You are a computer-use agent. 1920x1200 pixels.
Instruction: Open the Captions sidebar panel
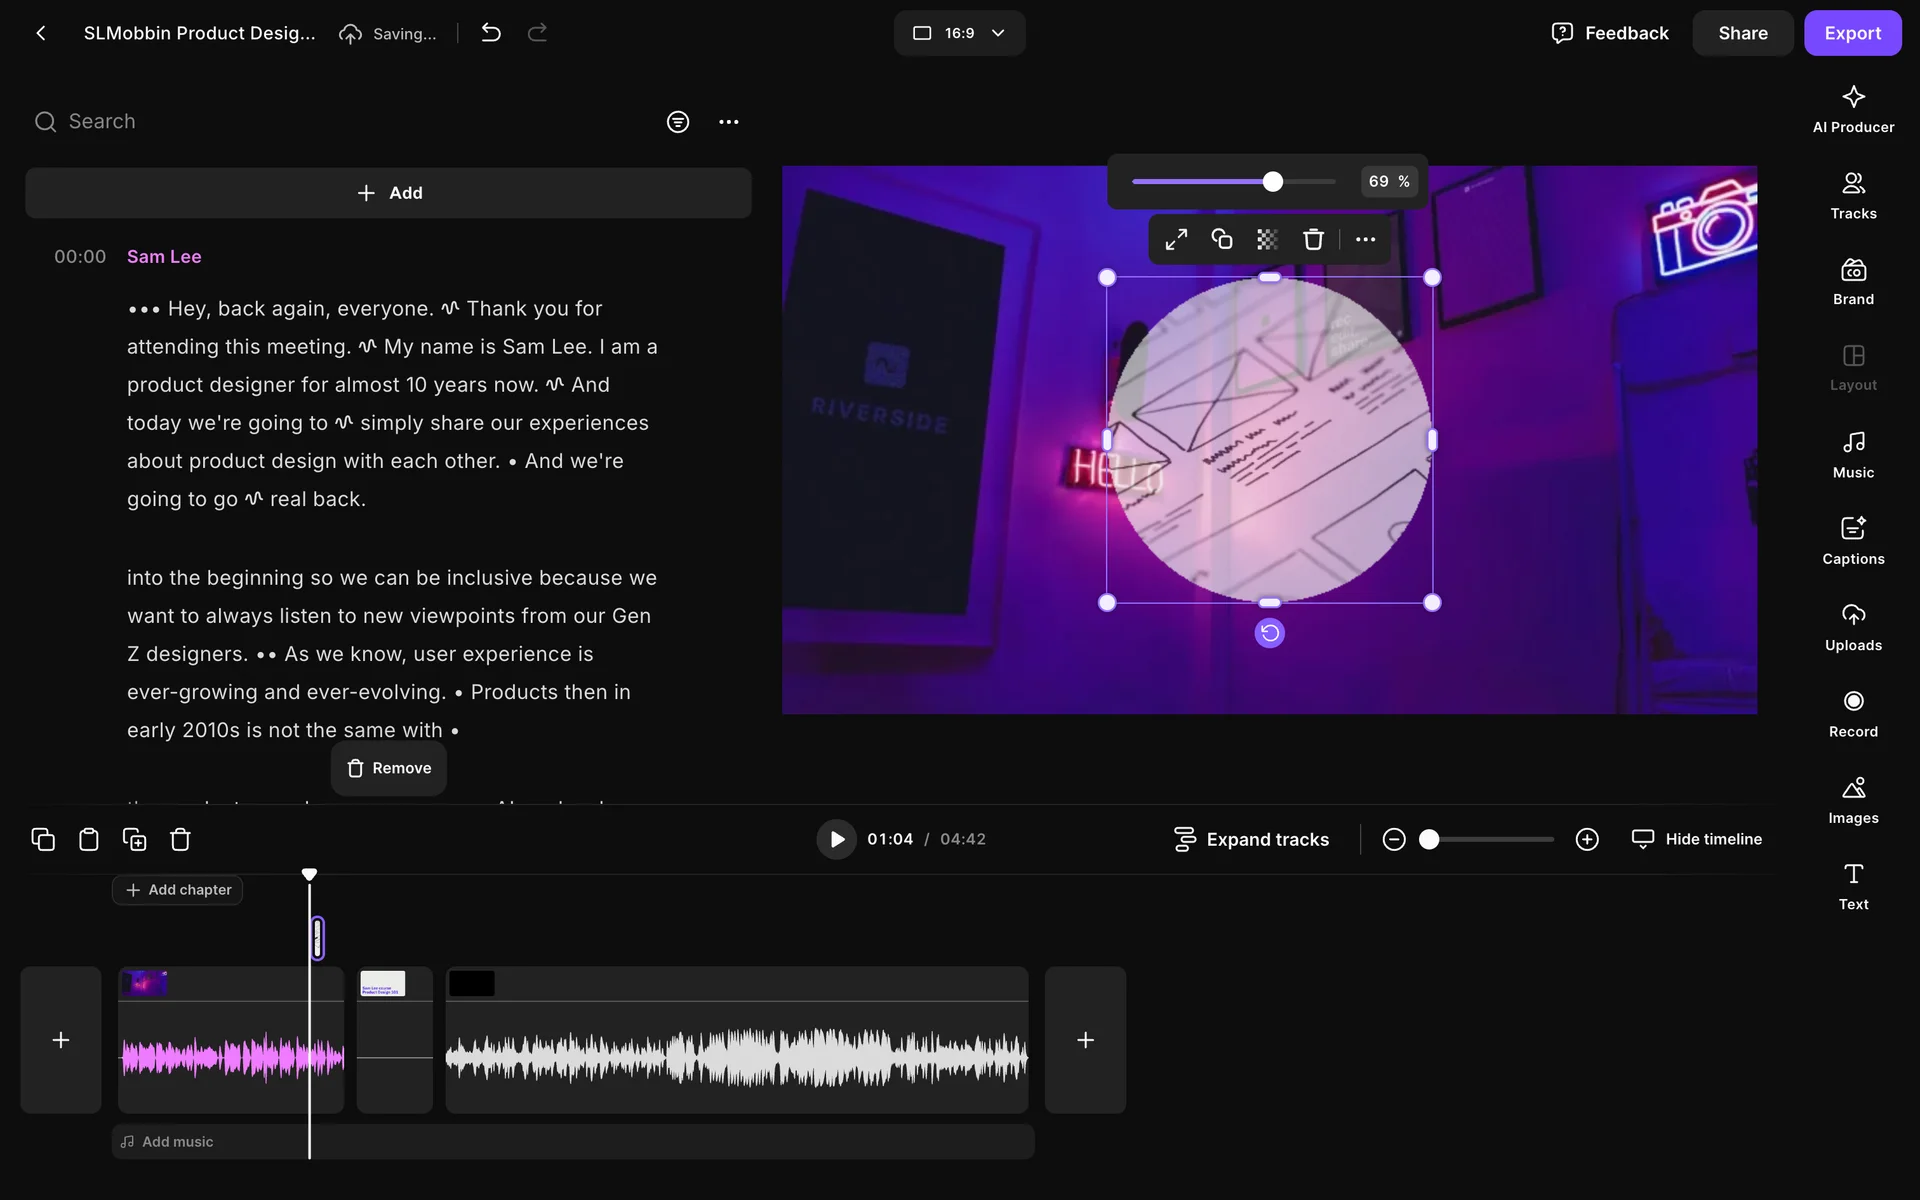click(1852, 541)
